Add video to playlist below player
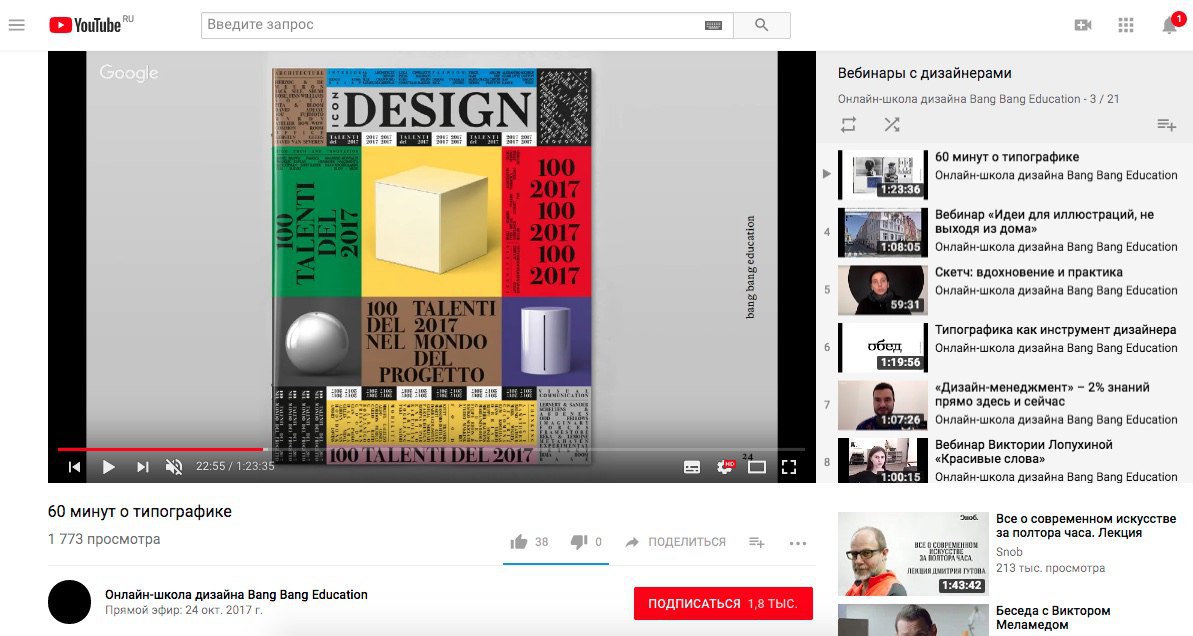 [x=756, y=542]
